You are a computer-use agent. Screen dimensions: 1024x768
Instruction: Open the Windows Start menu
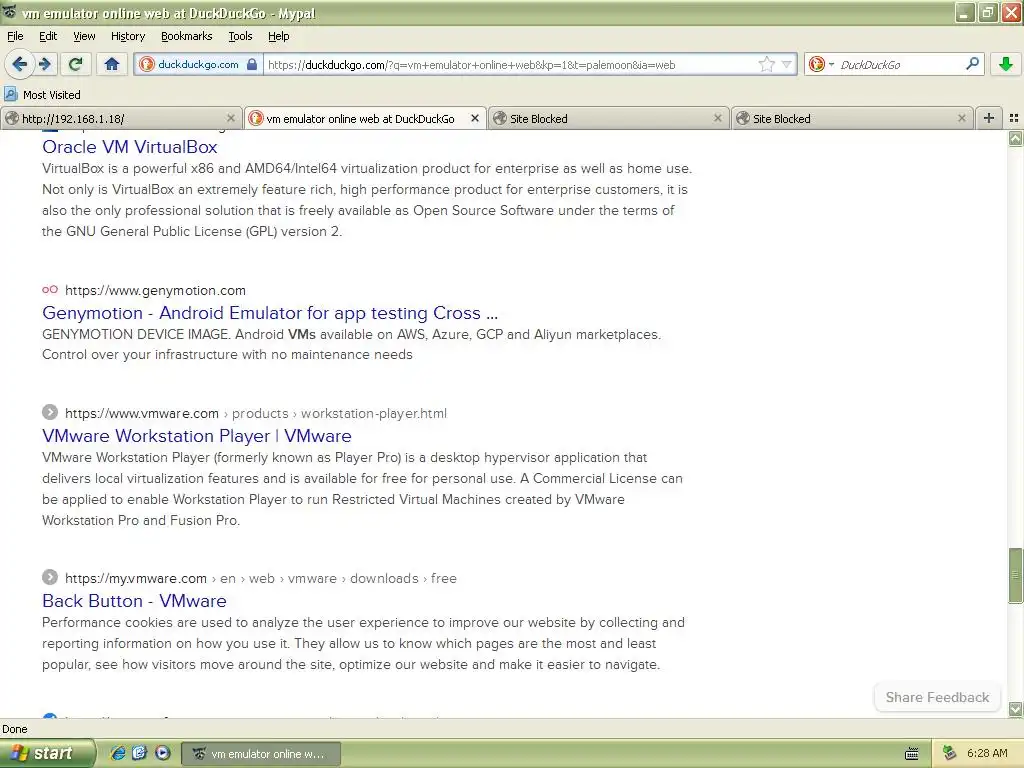point(46,754)
